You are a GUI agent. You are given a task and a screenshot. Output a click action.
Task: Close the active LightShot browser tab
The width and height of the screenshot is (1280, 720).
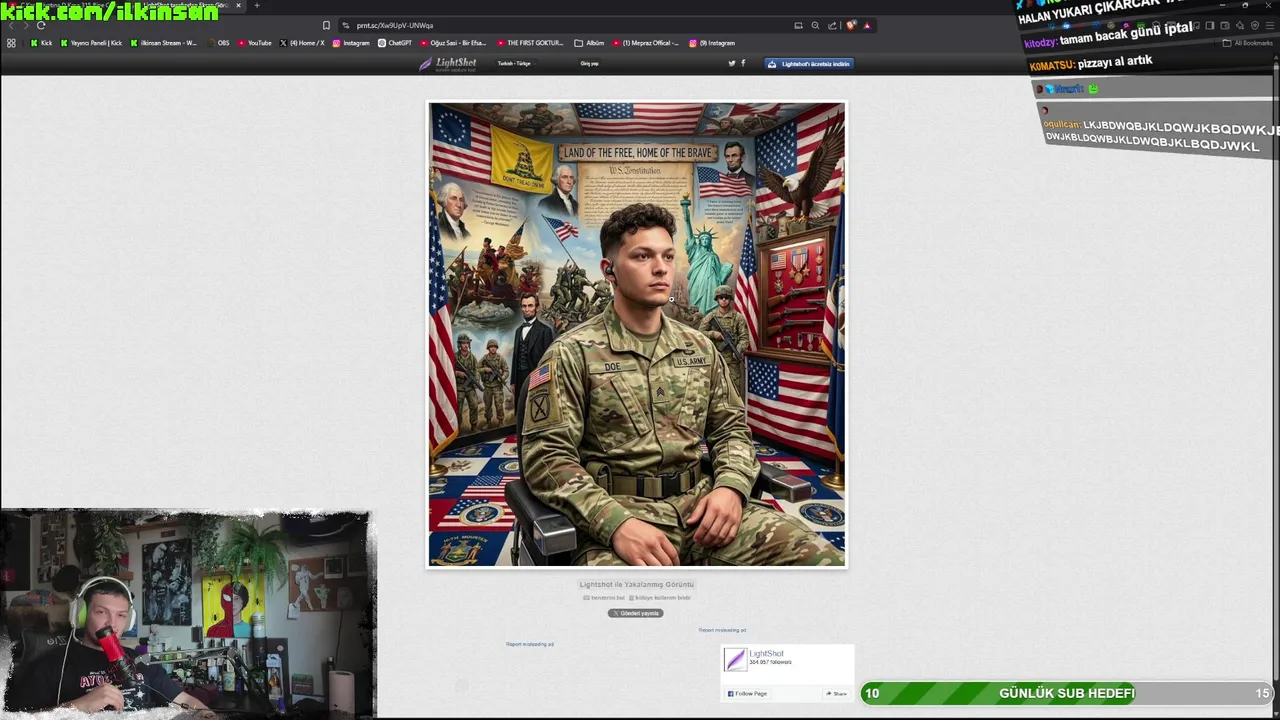coord(238,5)
